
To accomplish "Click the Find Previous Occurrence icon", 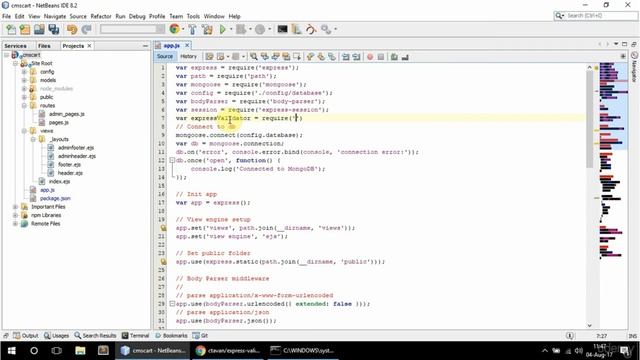I will tap(264, 57).
